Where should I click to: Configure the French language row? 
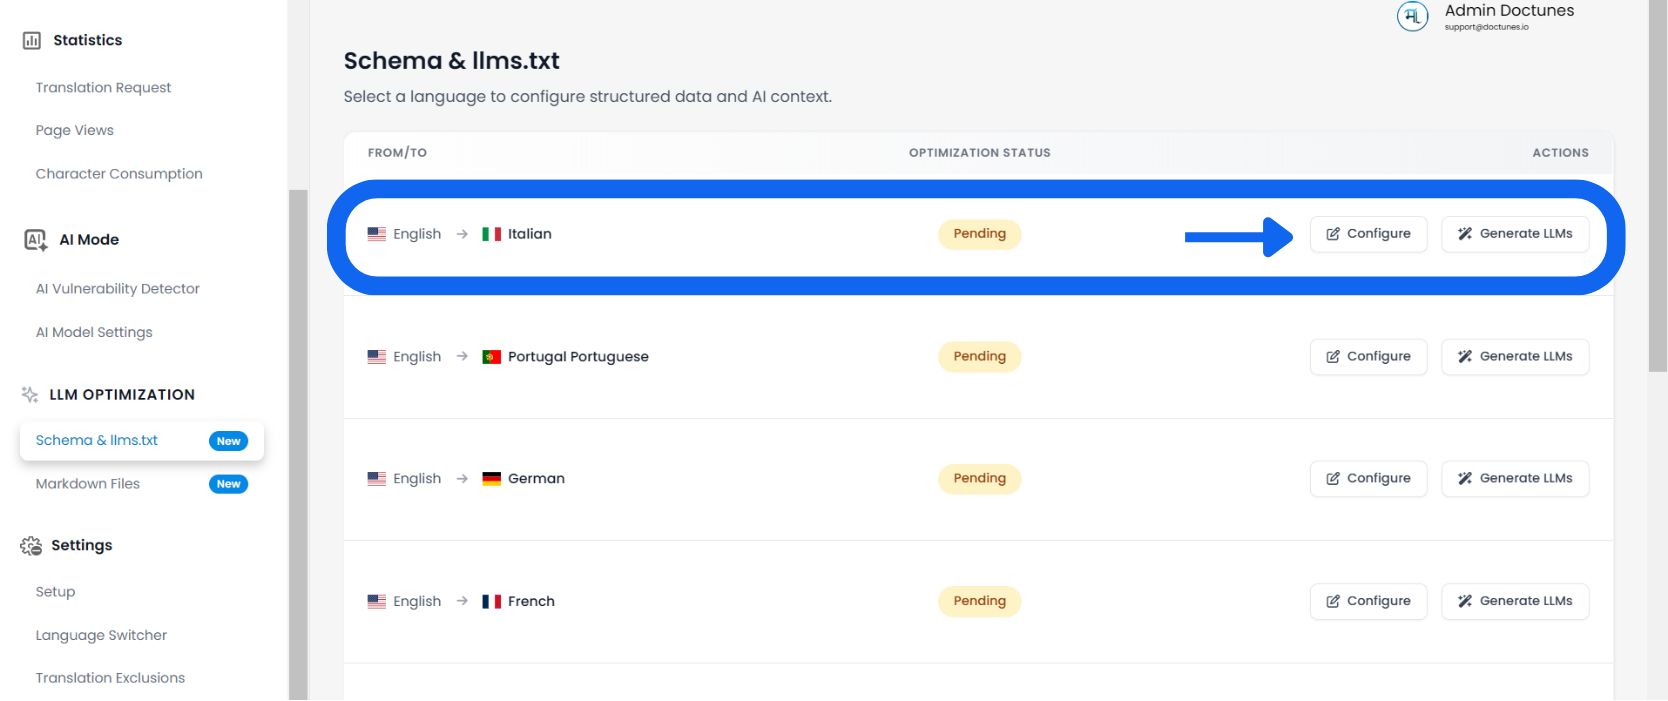1368,602
